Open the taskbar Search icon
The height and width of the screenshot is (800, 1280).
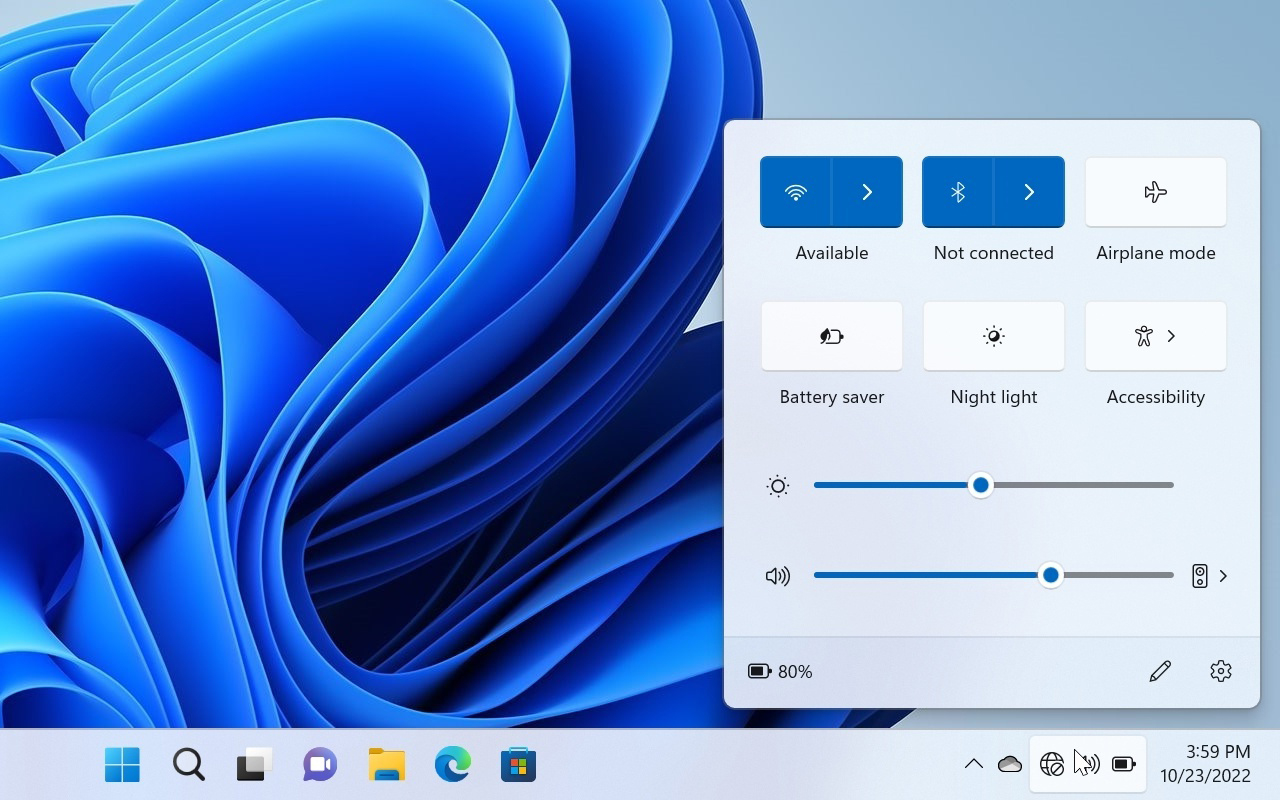(x=188, y=765)
